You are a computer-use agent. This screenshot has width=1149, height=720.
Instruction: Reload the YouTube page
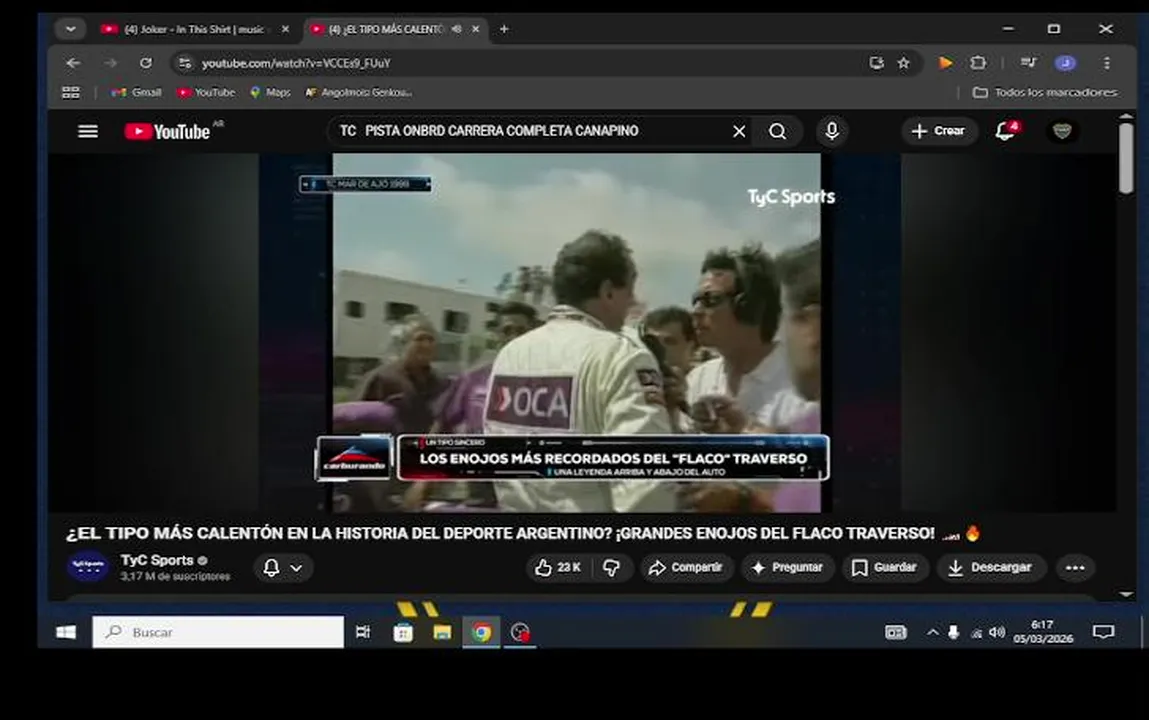146,64
